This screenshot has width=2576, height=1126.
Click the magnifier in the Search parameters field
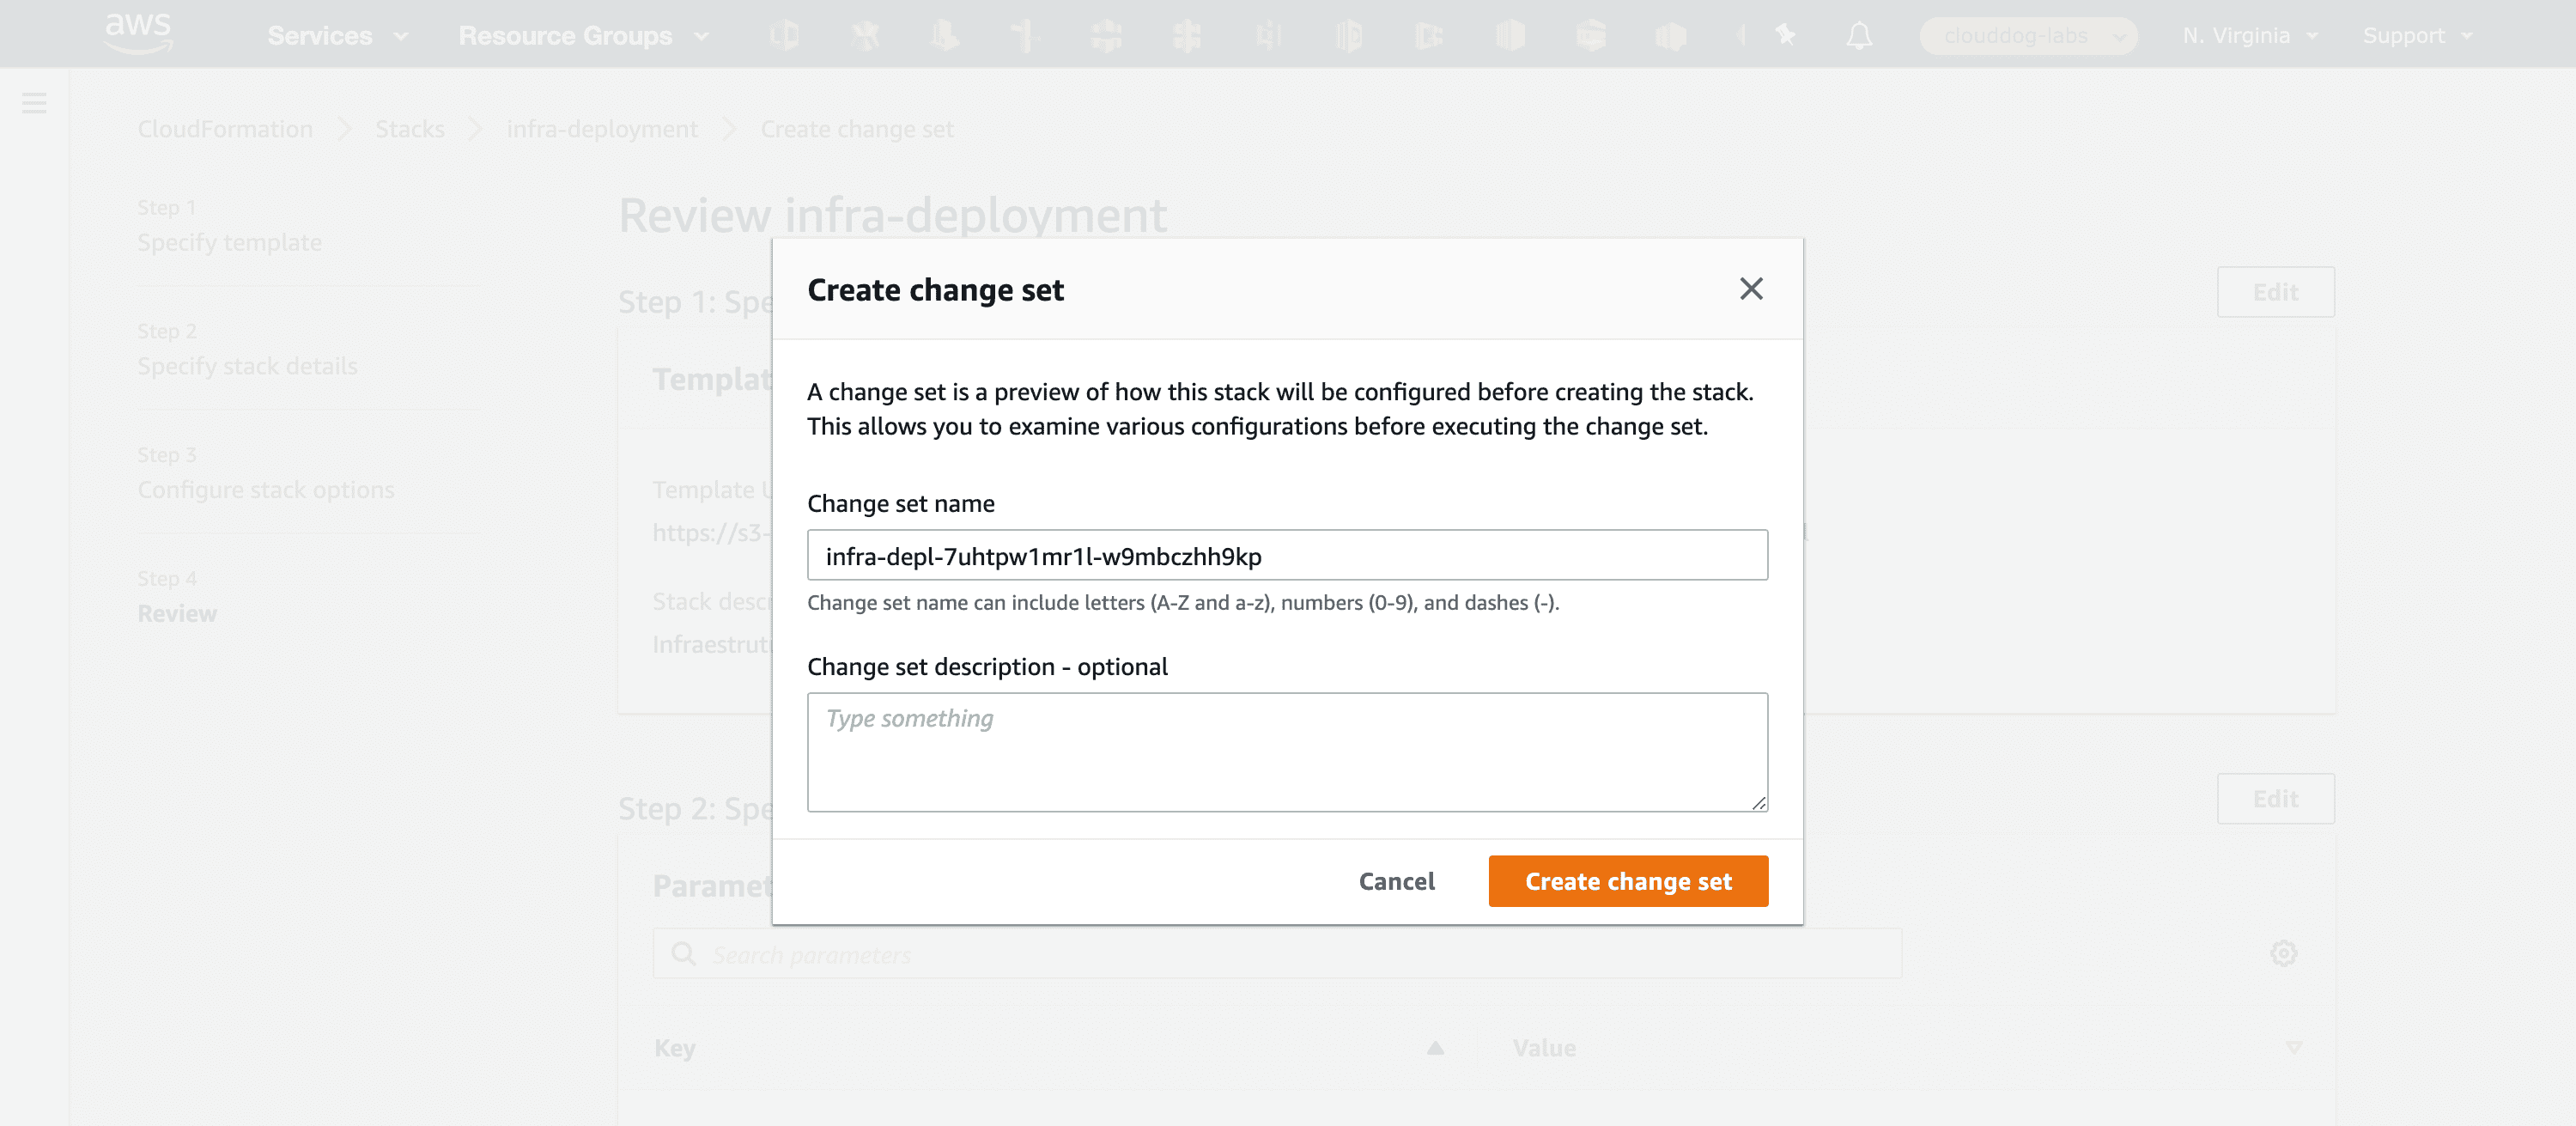tap(683, 953)
